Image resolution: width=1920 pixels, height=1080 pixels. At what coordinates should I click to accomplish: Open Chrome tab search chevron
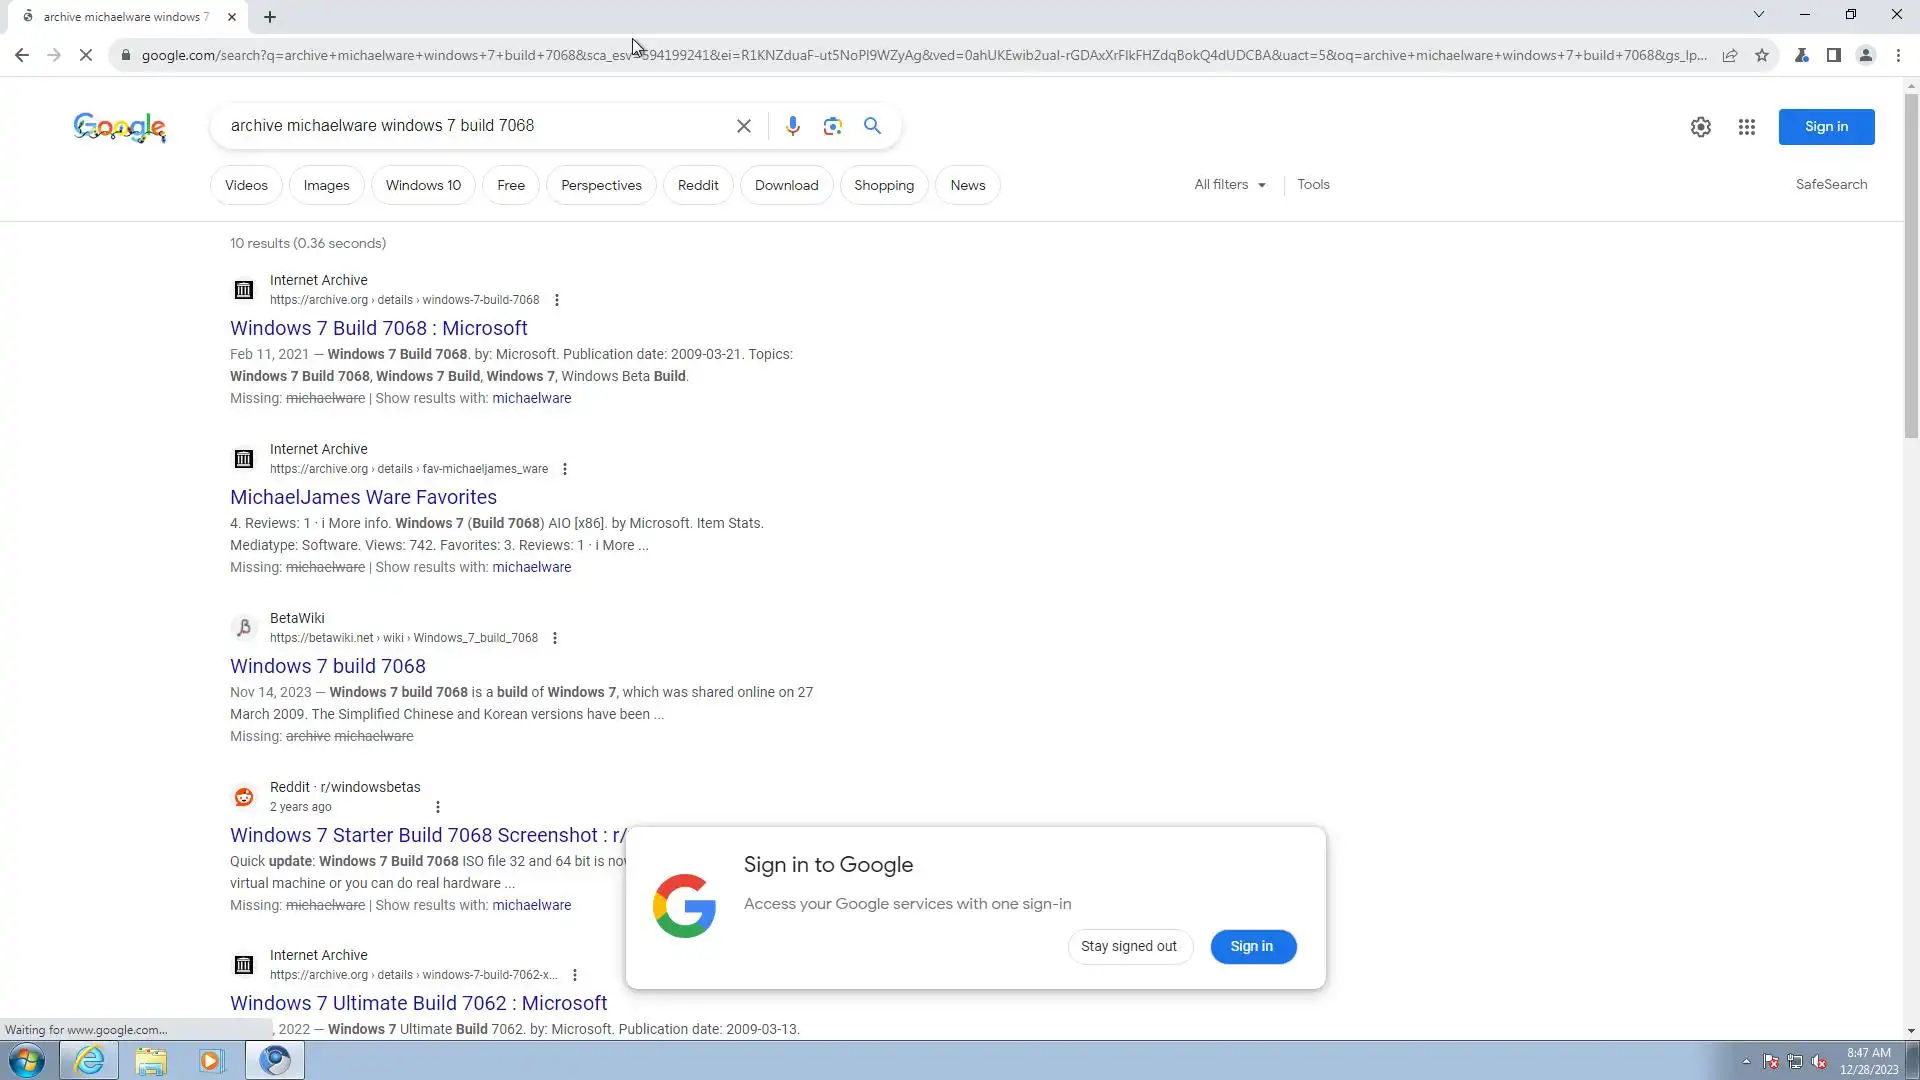point(1758,15)
